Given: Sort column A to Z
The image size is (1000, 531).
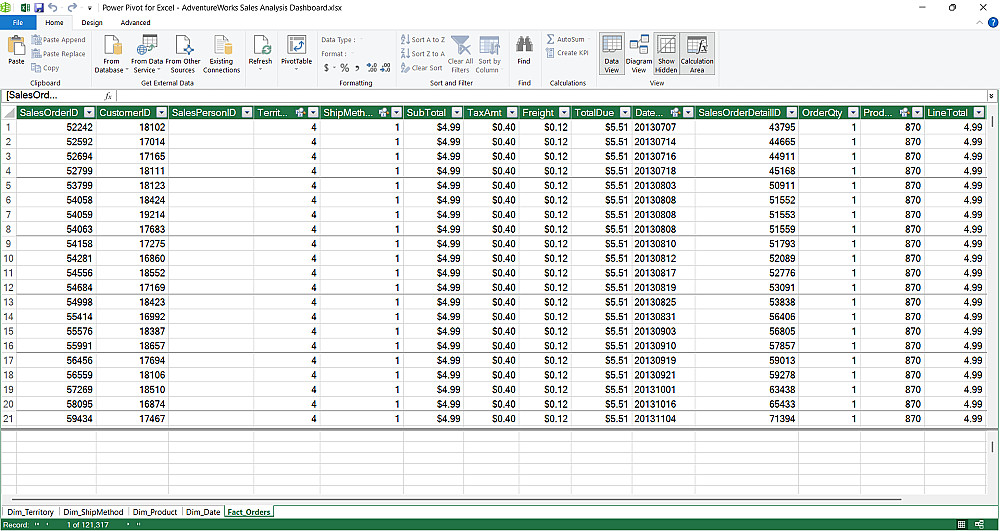Looking at the screenshot, I should click(x=423, y=40).
